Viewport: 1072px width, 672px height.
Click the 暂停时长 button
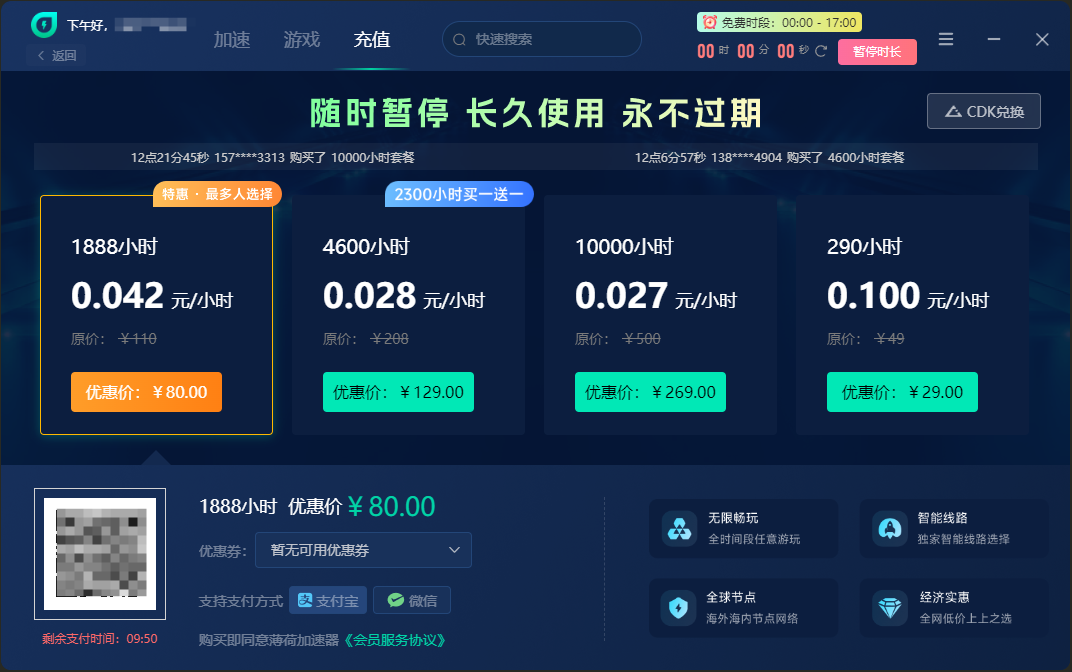pyautogui.click(x=877, y=52)
